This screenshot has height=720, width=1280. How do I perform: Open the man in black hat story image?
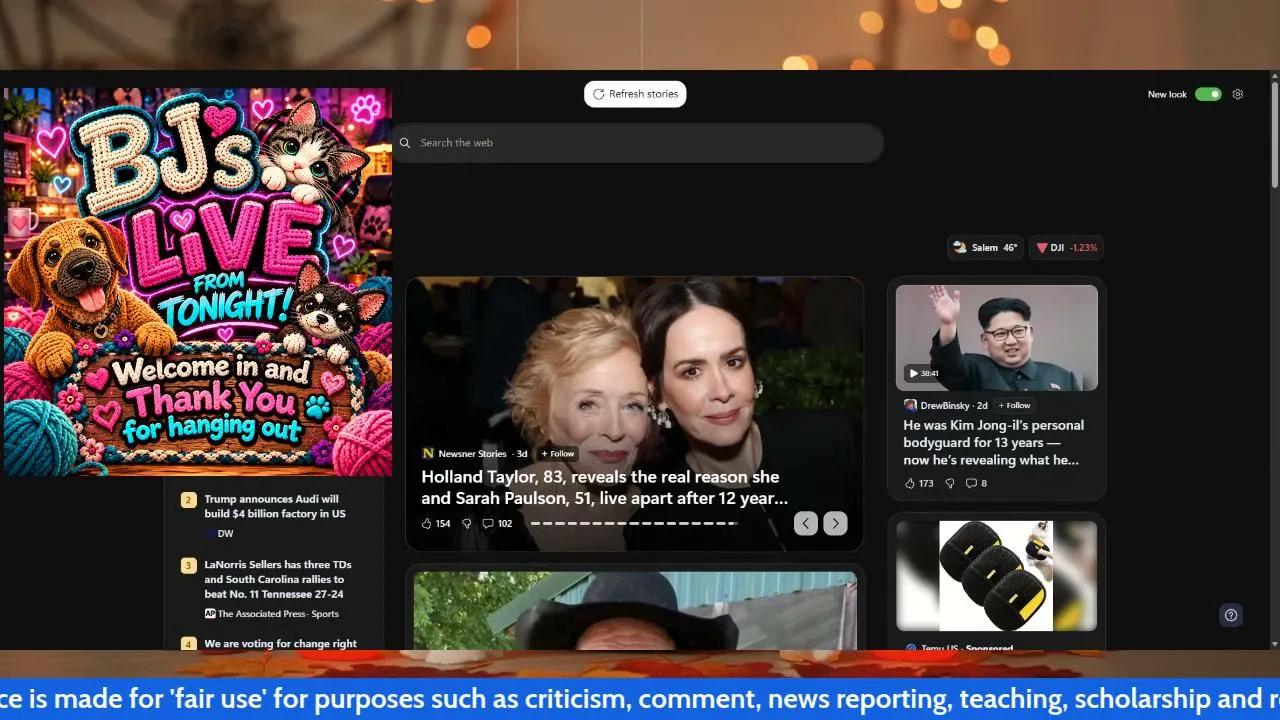coord(635,610)
